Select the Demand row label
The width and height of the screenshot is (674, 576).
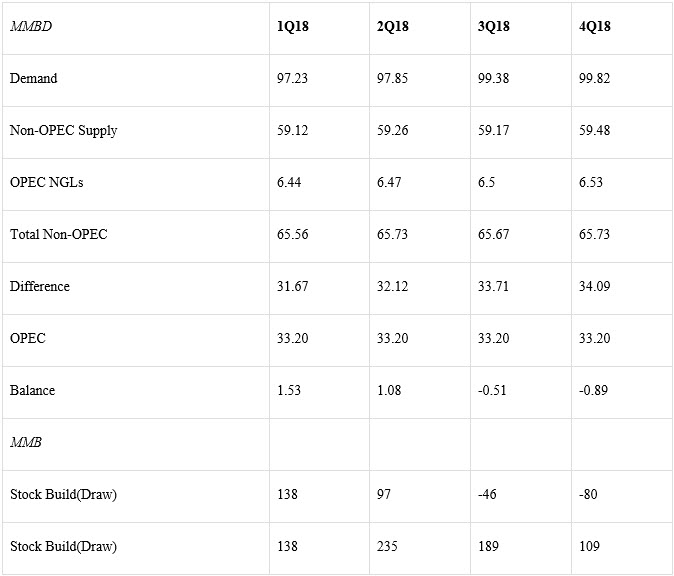click(33, 78)
